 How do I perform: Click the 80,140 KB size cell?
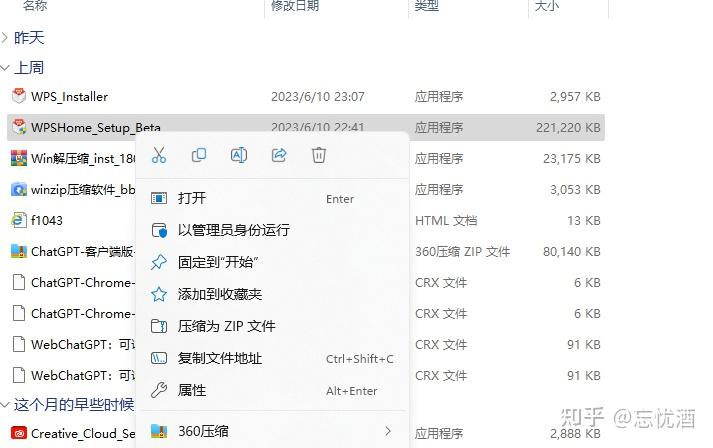572,252
